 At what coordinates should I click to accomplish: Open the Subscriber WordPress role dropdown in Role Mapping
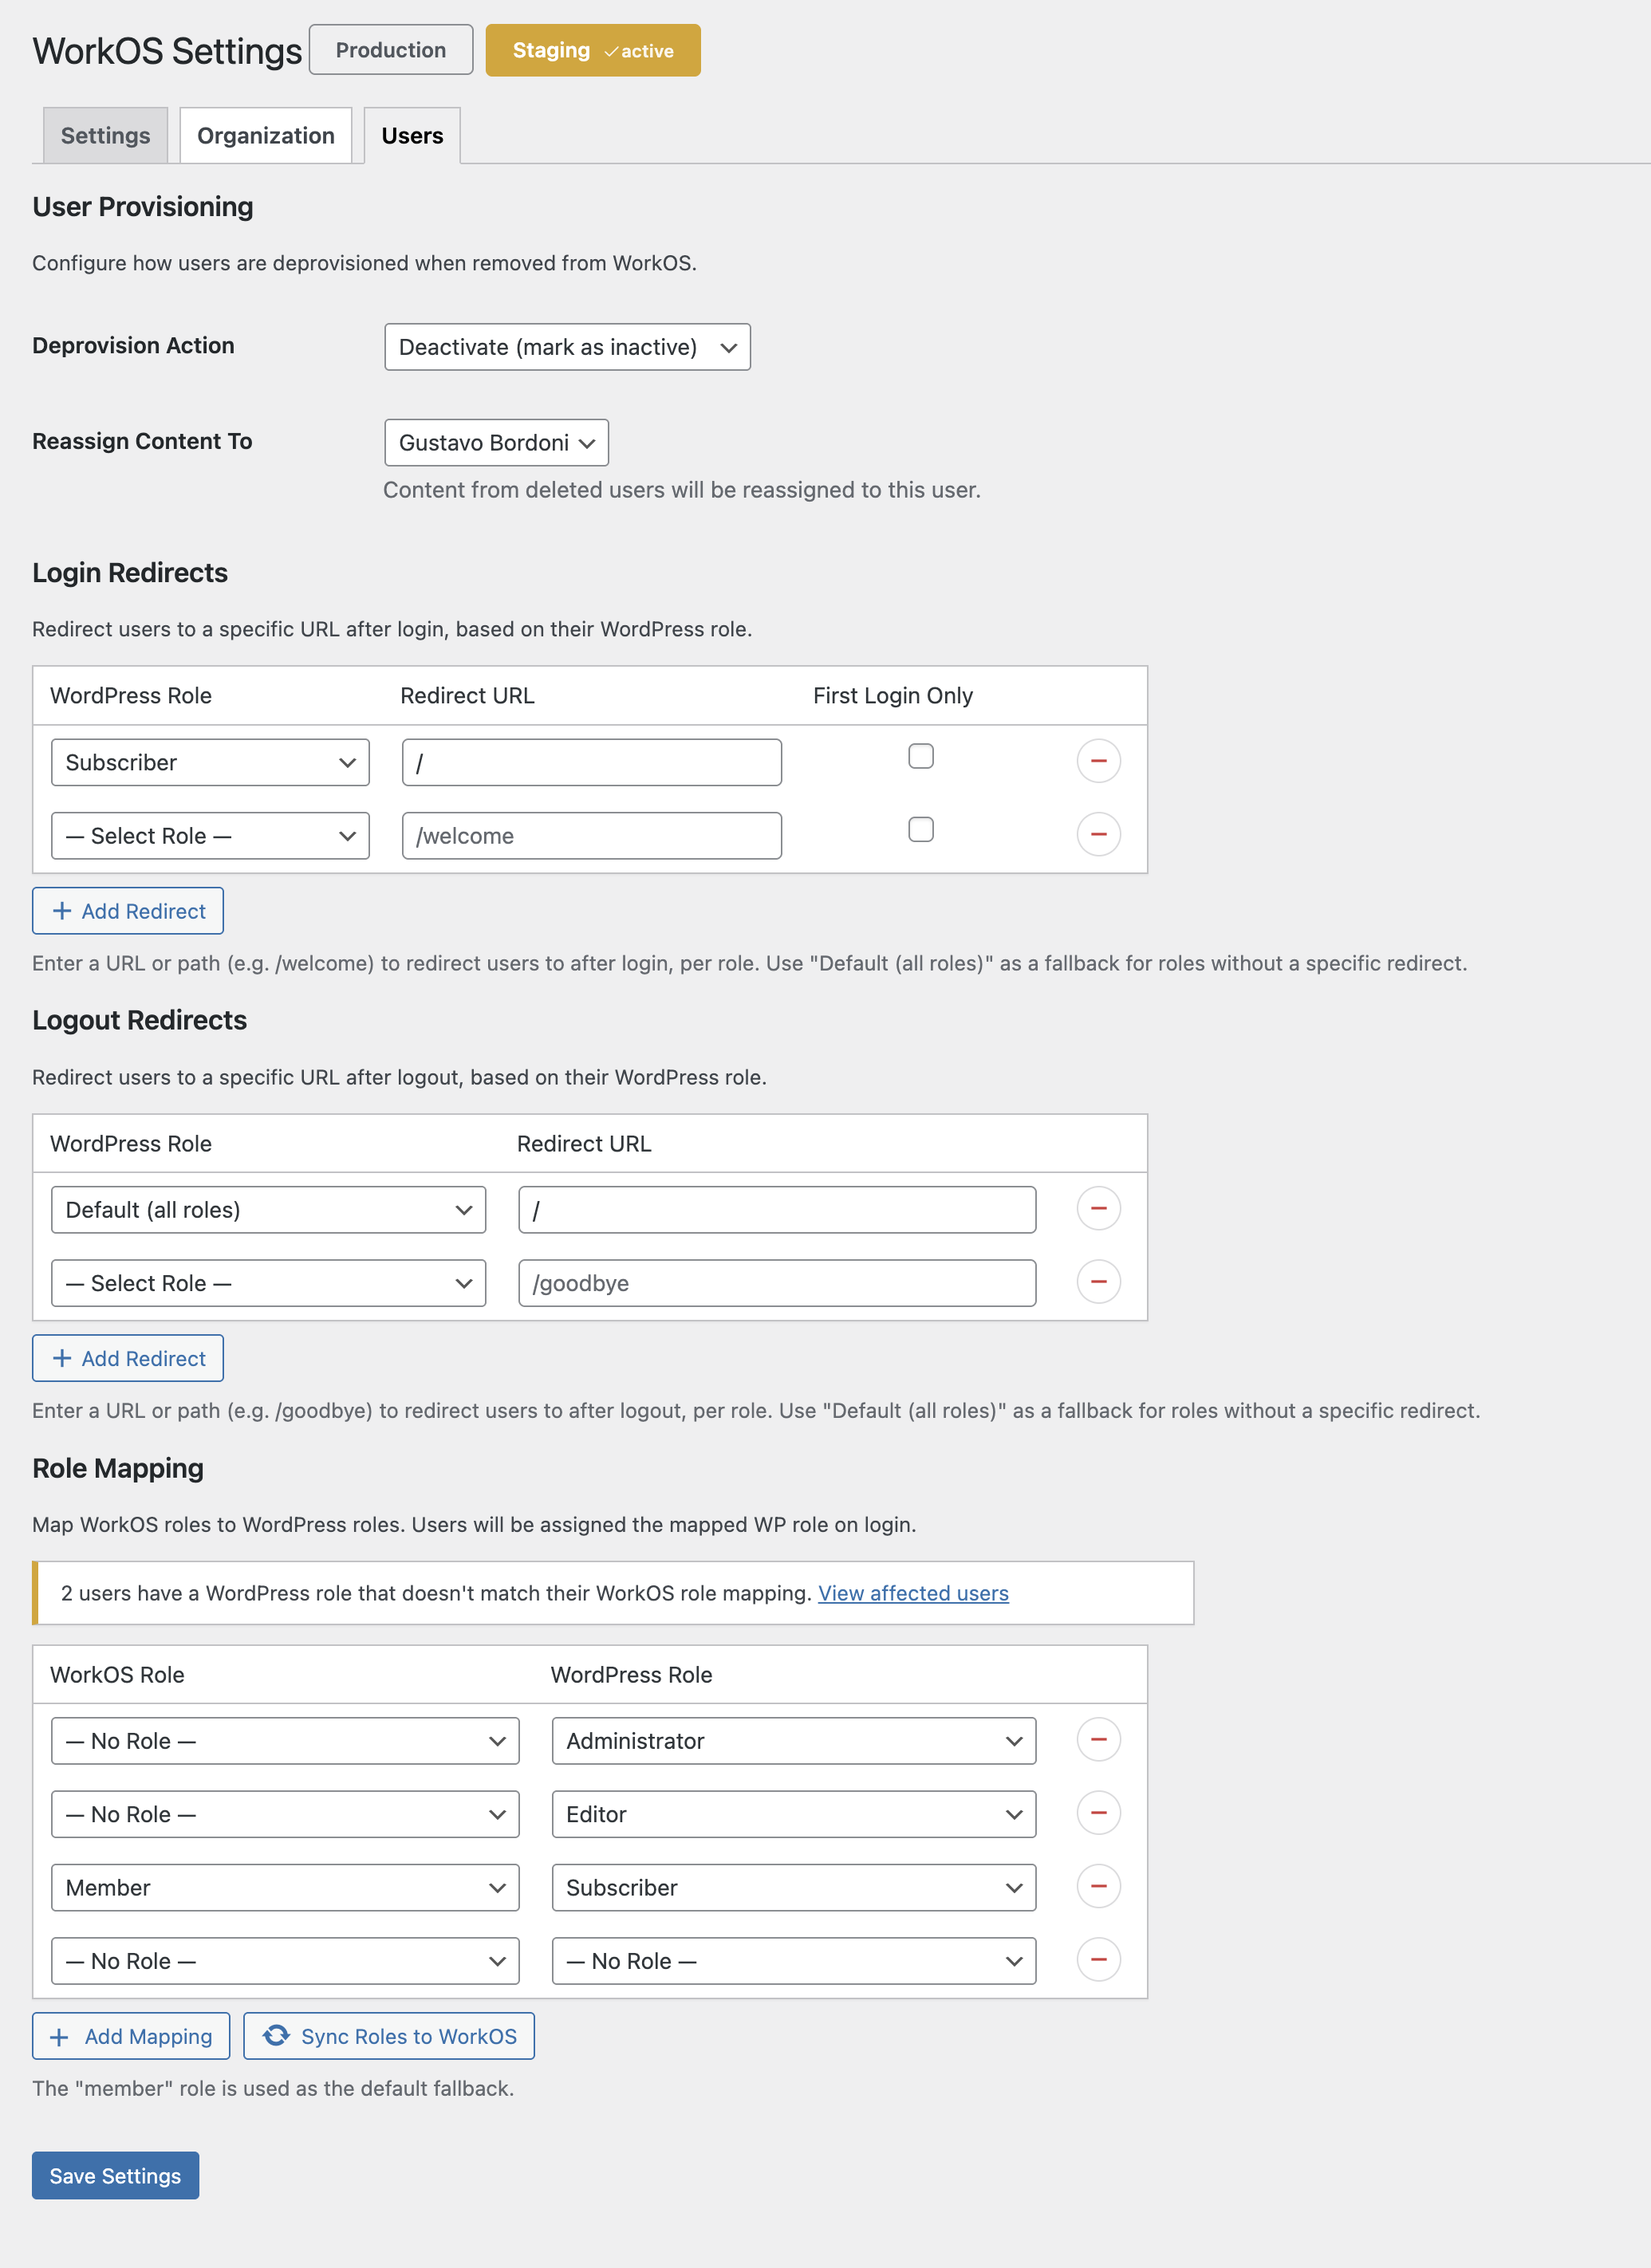(794, 1888)
